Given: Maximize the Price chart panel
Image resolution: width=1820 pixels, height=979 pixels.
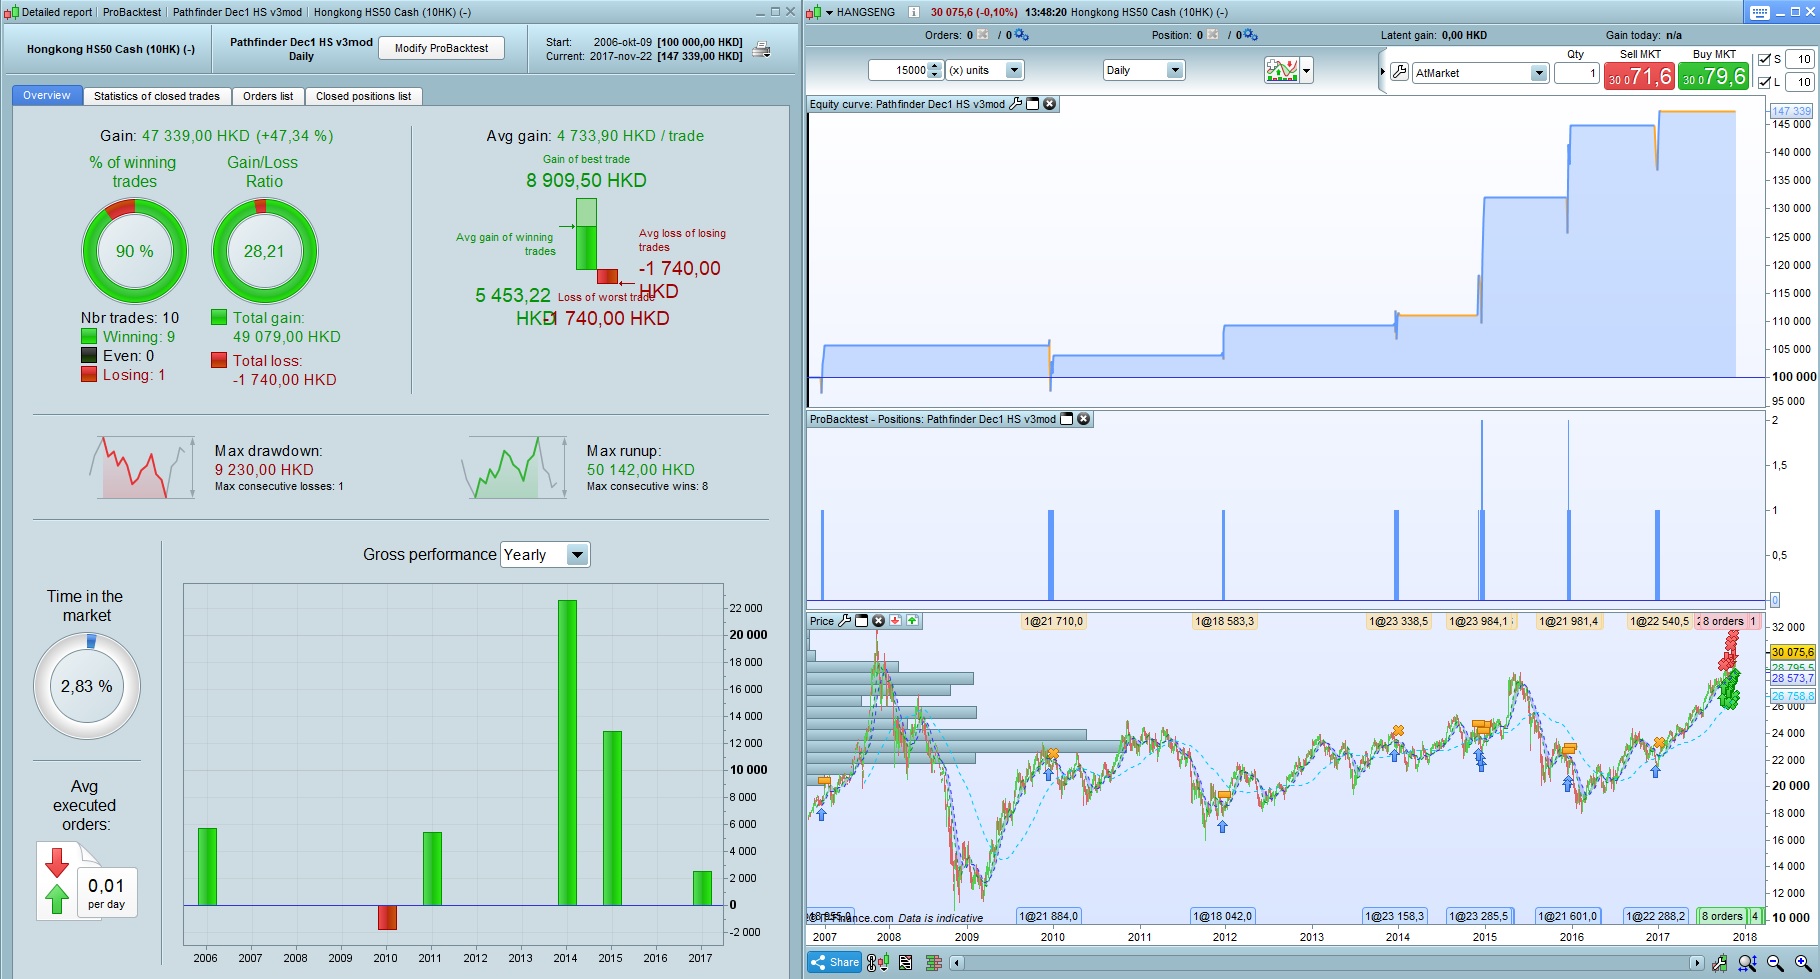Looking at the screenshot, I should click(x=861, y=621).
